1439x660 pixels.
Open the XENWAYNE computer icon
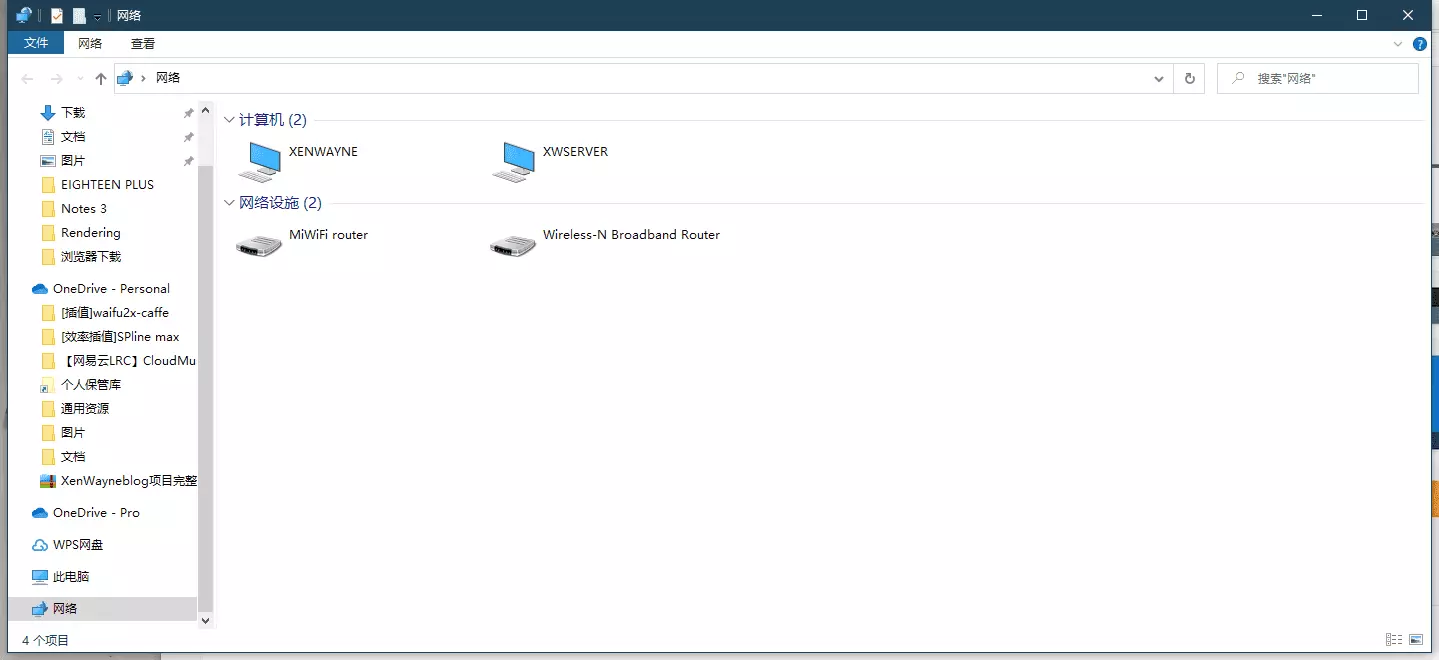[x=260, y=162]
